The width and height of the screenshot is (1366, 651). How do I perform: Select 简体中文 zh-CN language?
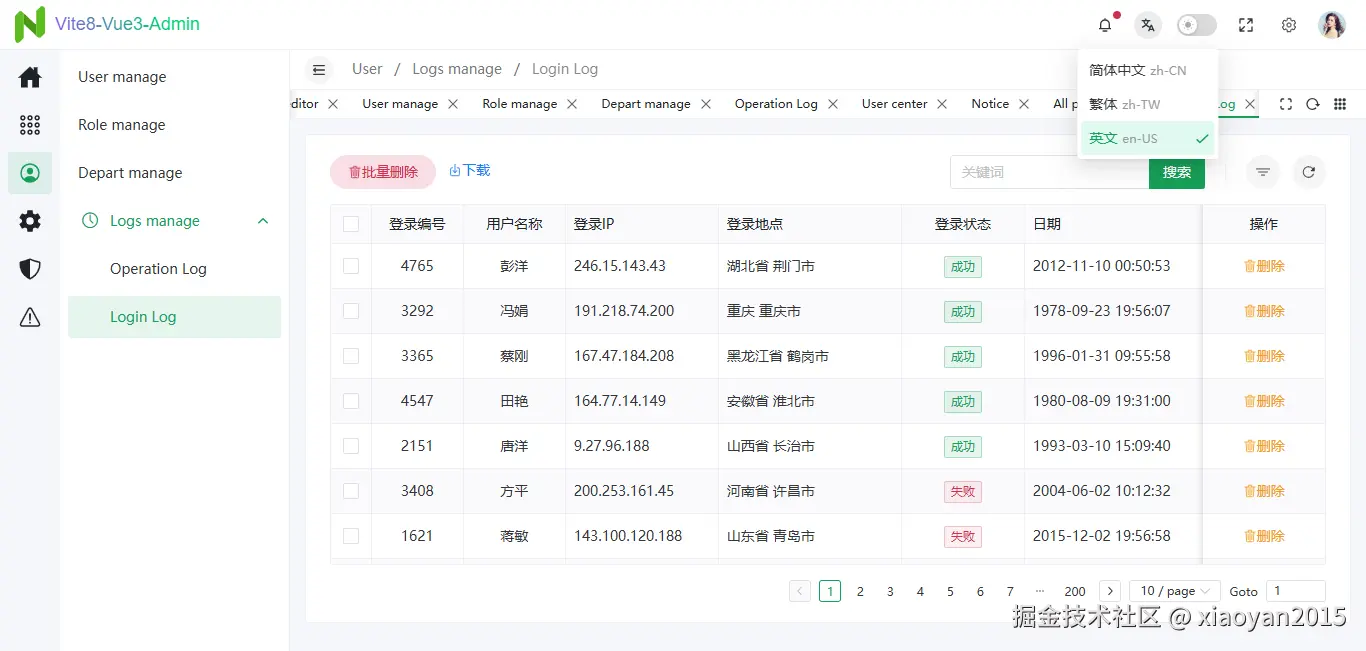1148,71
